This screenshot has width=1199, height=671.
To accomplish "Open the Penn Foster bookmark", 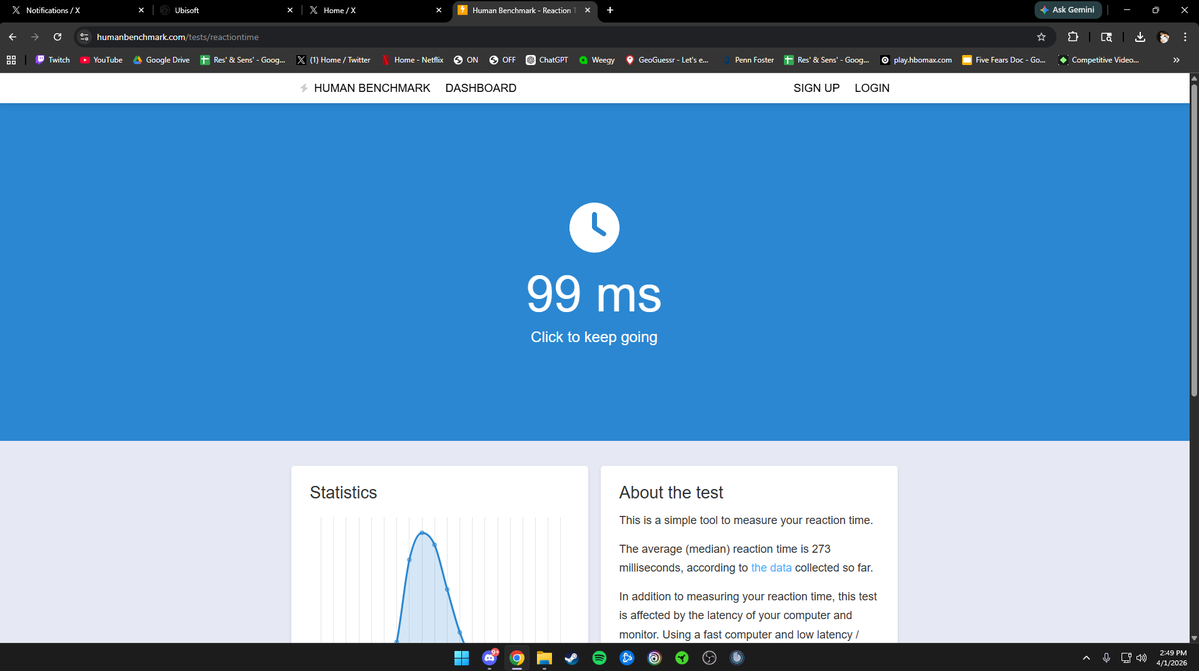I will pyautogui.click(x=748, y=60).
